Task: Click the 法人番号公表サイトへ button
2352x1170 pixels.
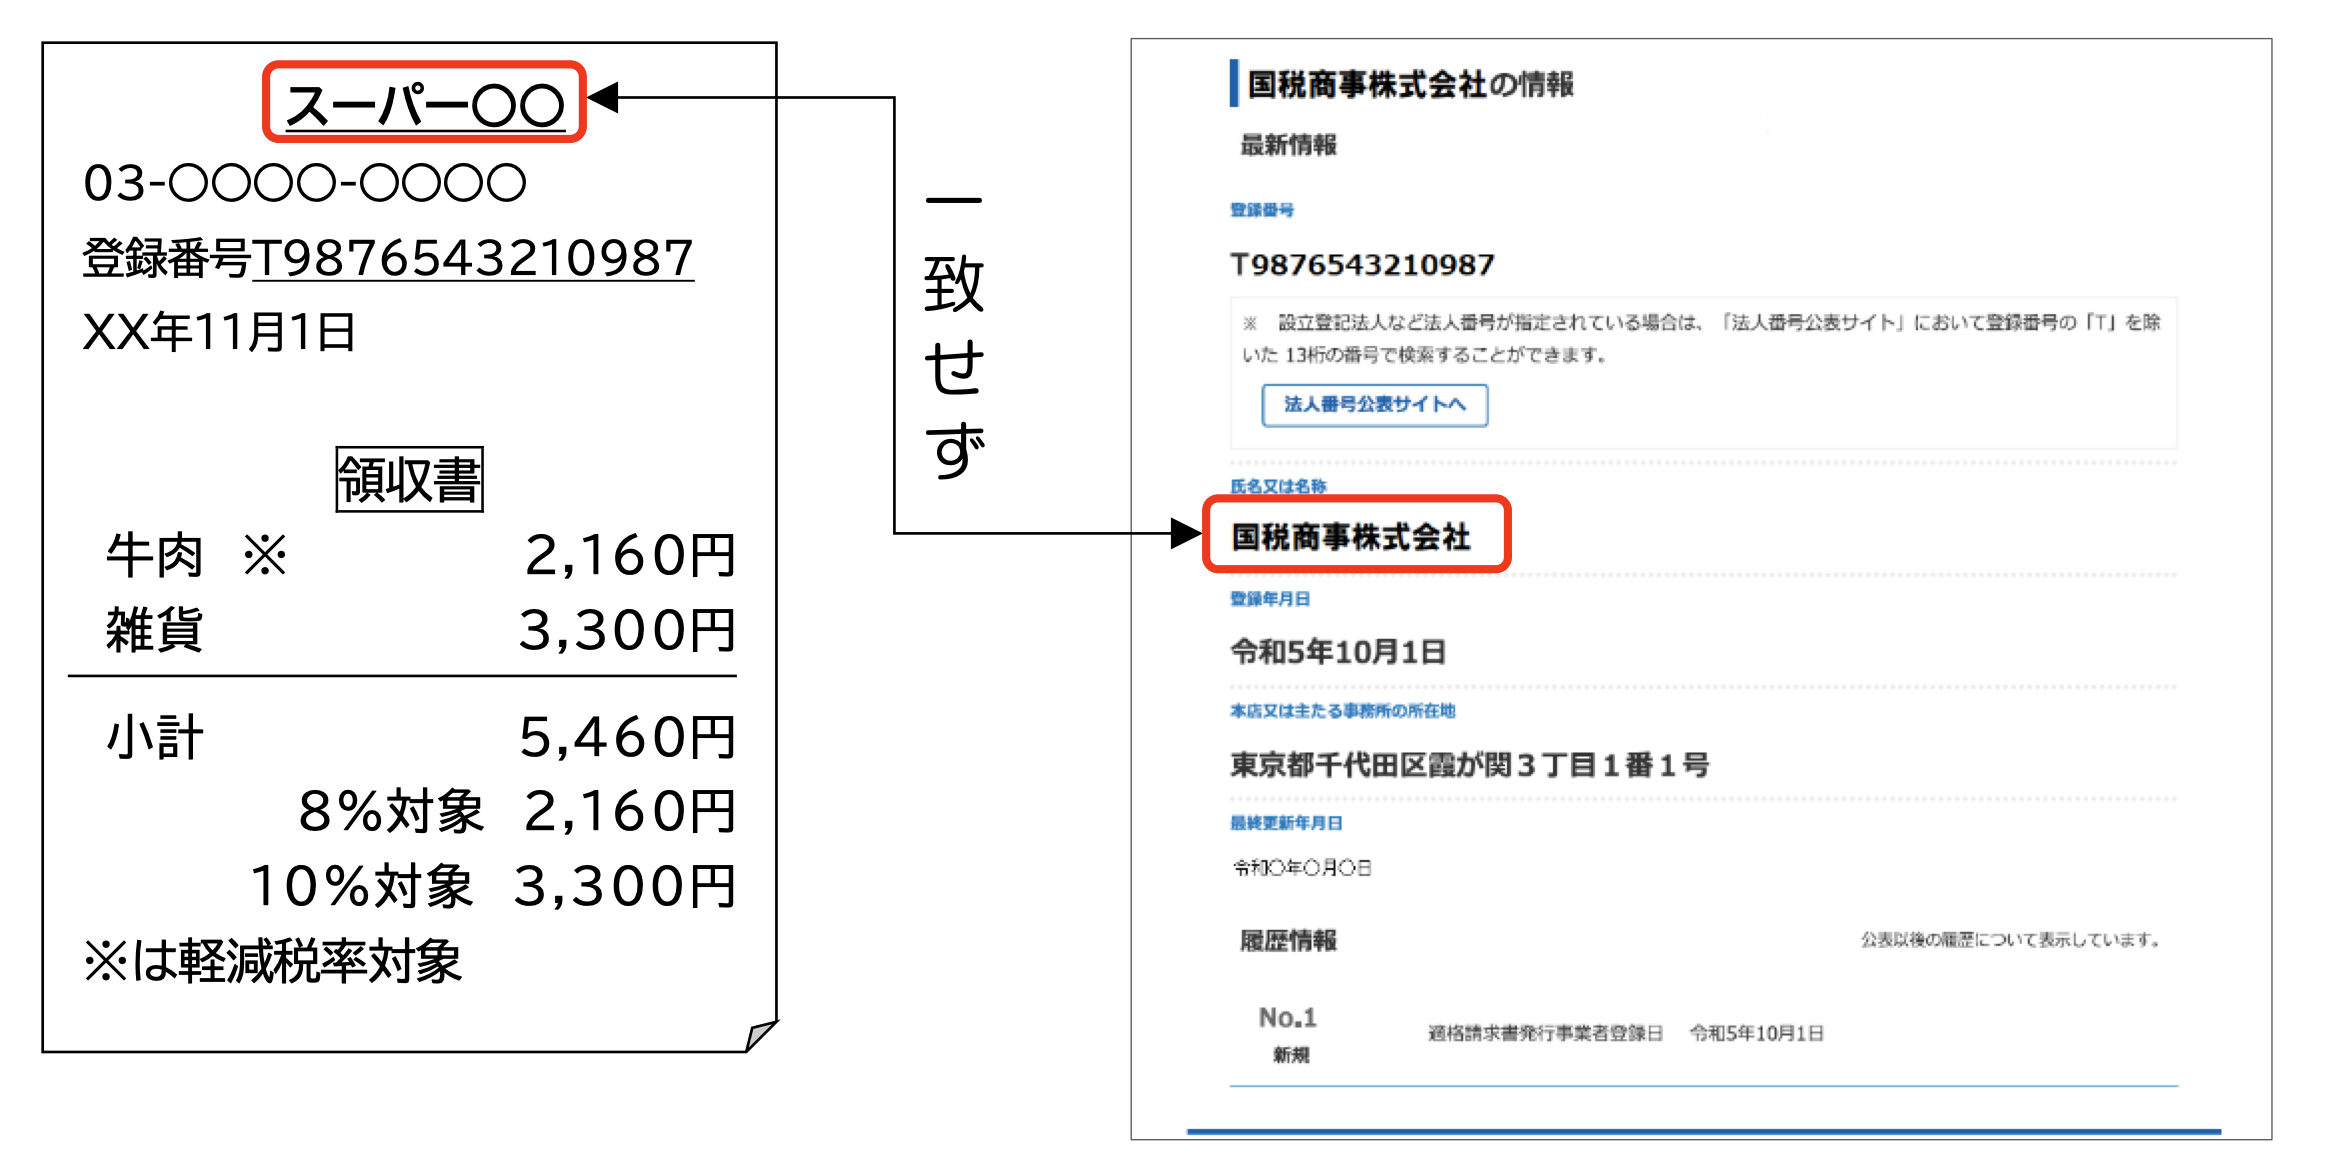Action: pos(1375,405)
